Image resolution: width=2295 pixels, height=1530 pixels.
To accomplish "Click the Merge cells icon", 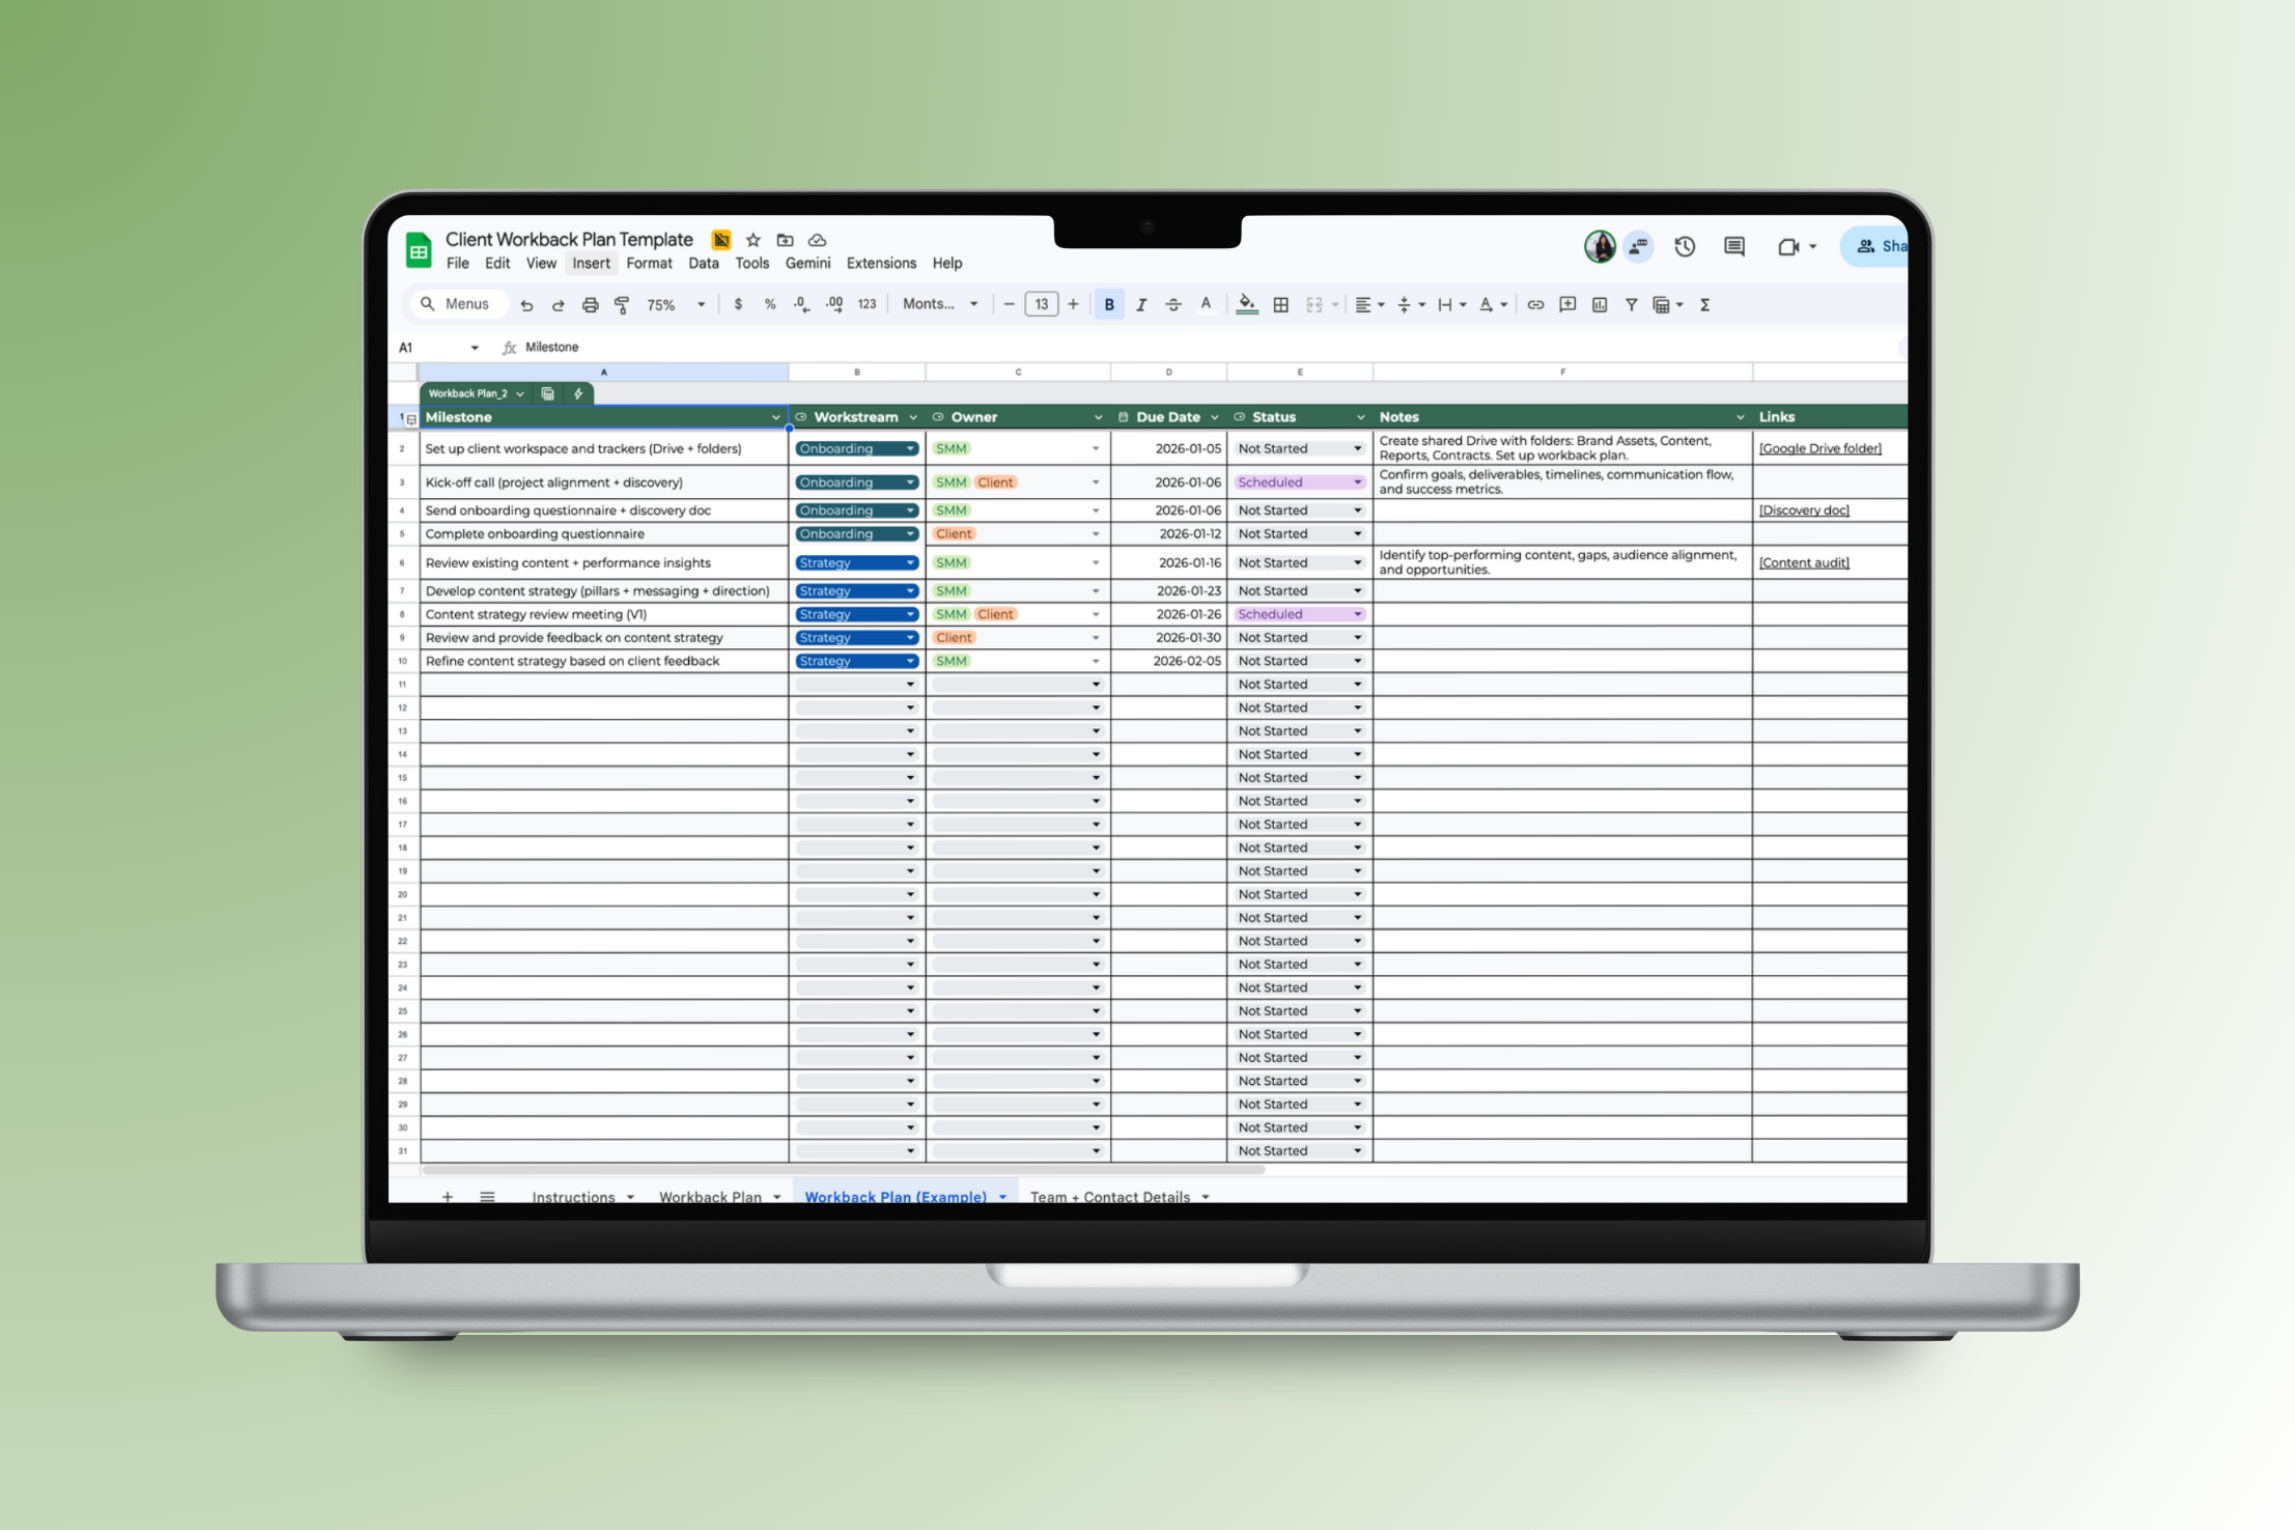I will point(1314,305).
